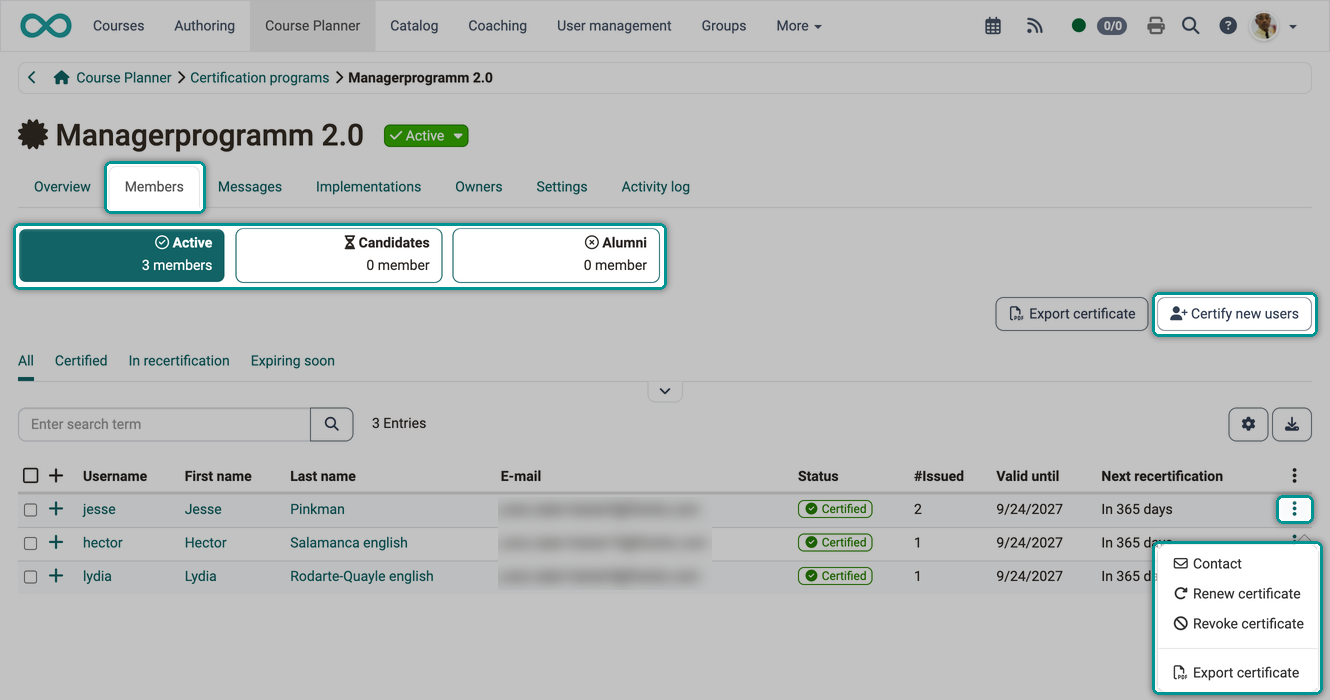Viewport: 1330px width, 700px height.
Task: Filter by the Certified tab
Action: [x=81, y=361]
